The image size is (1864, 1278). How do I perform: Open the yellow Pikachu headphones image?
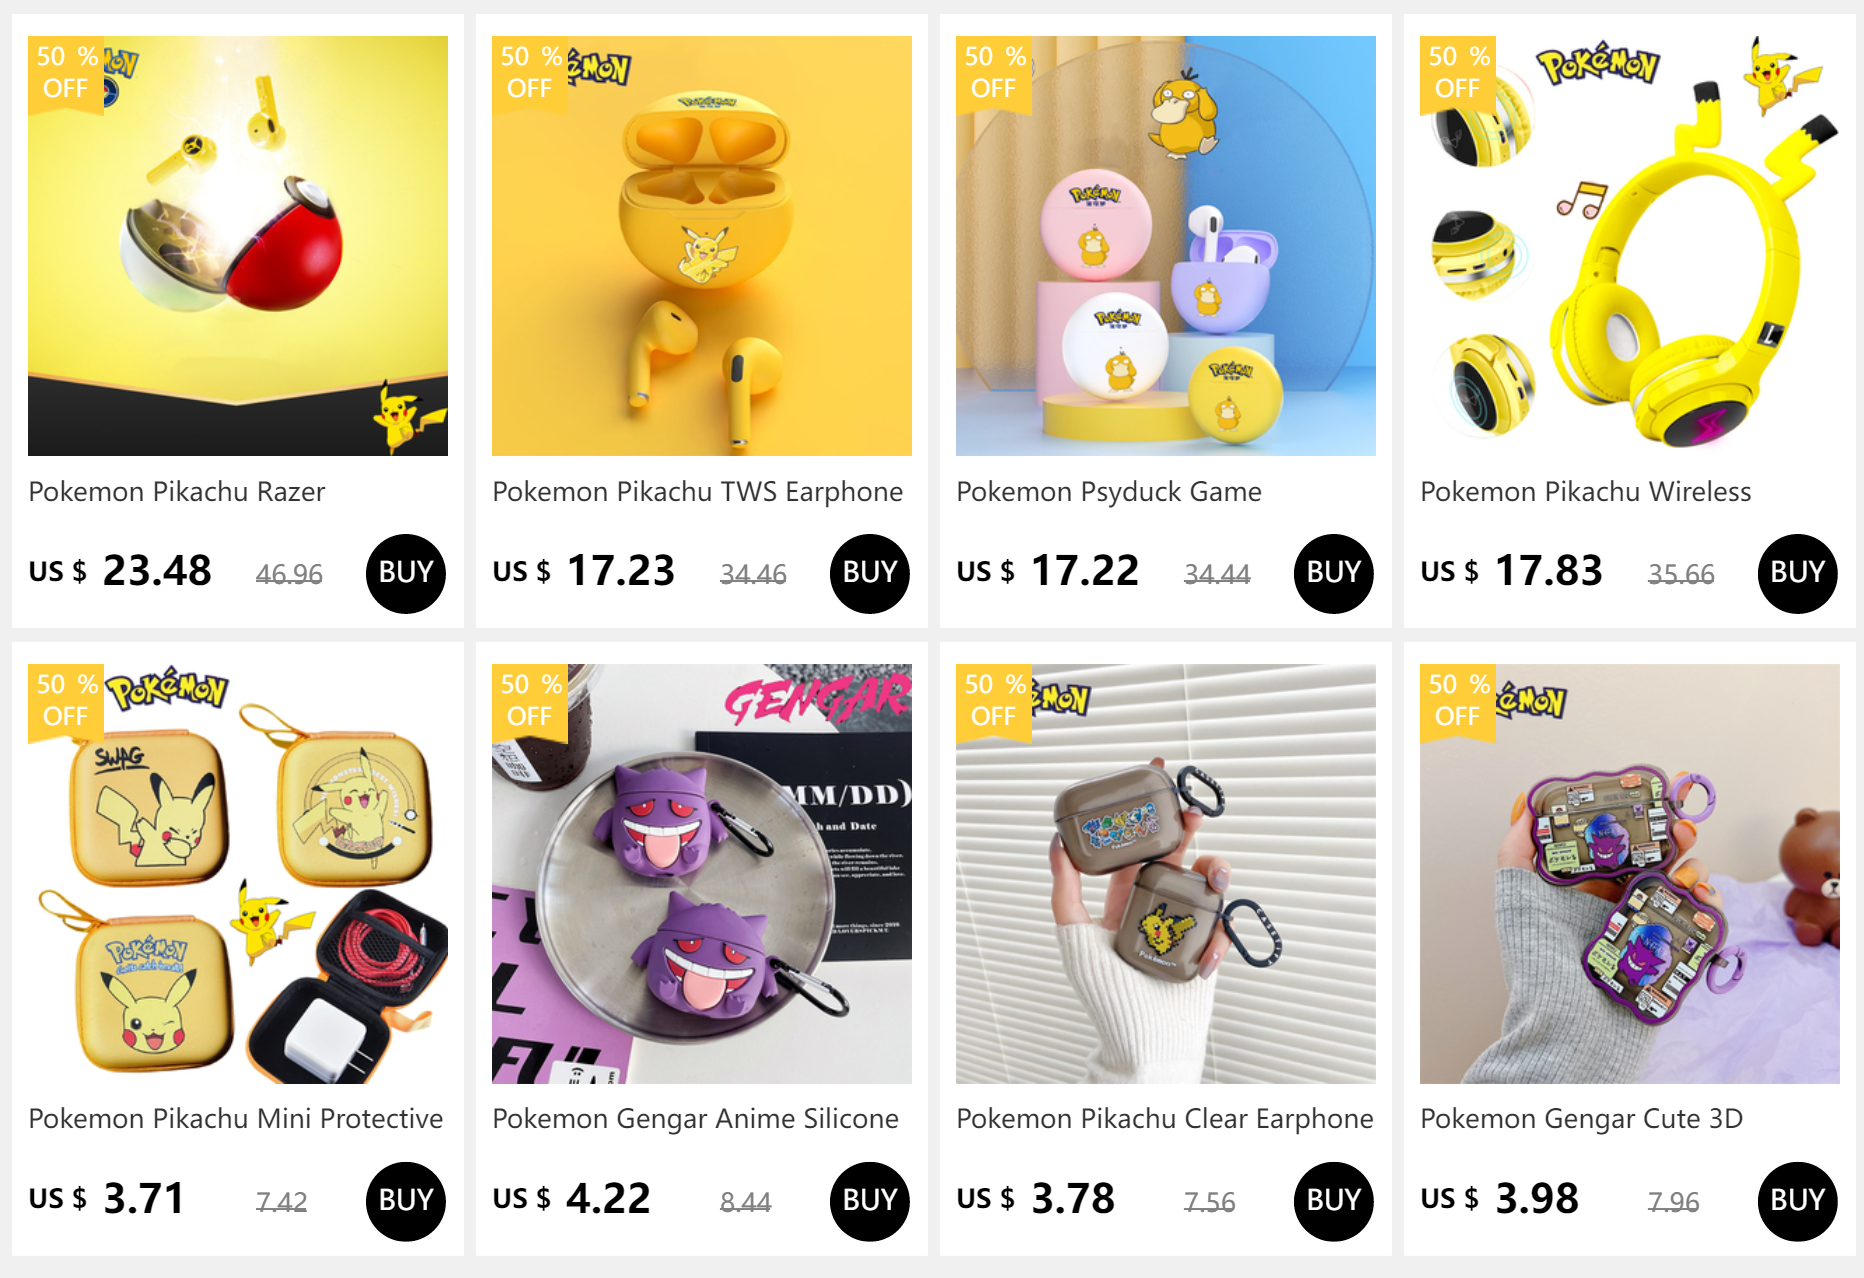pos(1630,246)
